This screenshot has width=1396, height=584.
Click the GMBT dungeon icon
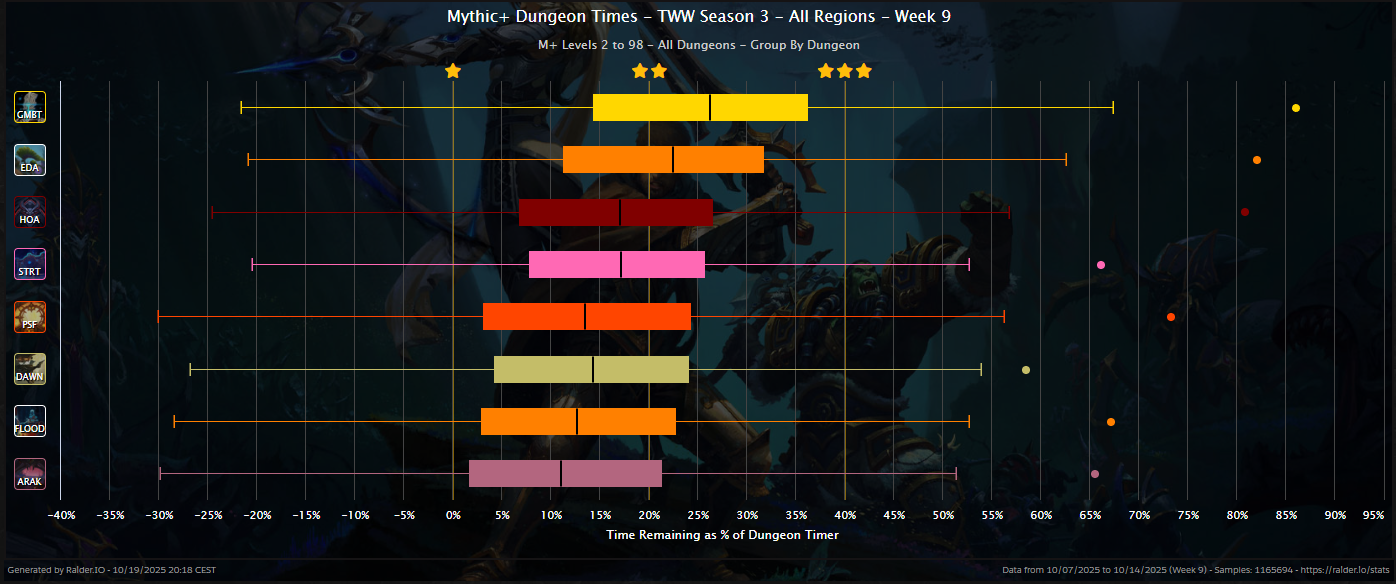(x=30, y=107)
